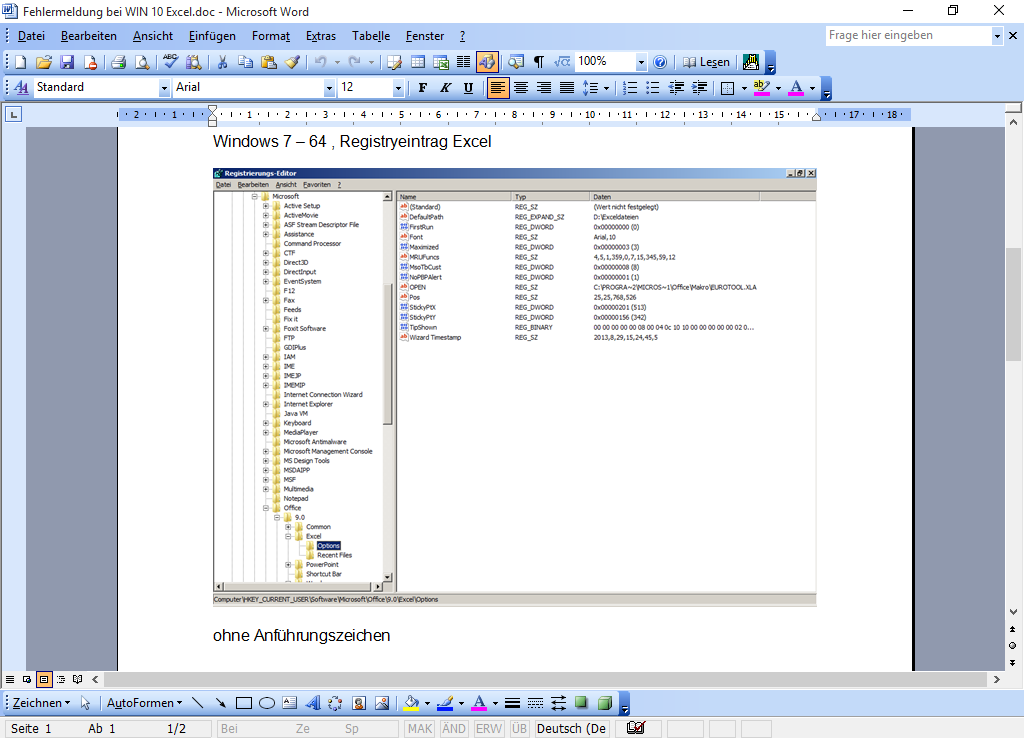Open the Bearbeiten menu
This screenshot has width=1024, height=738.
(x=89, y=36)
